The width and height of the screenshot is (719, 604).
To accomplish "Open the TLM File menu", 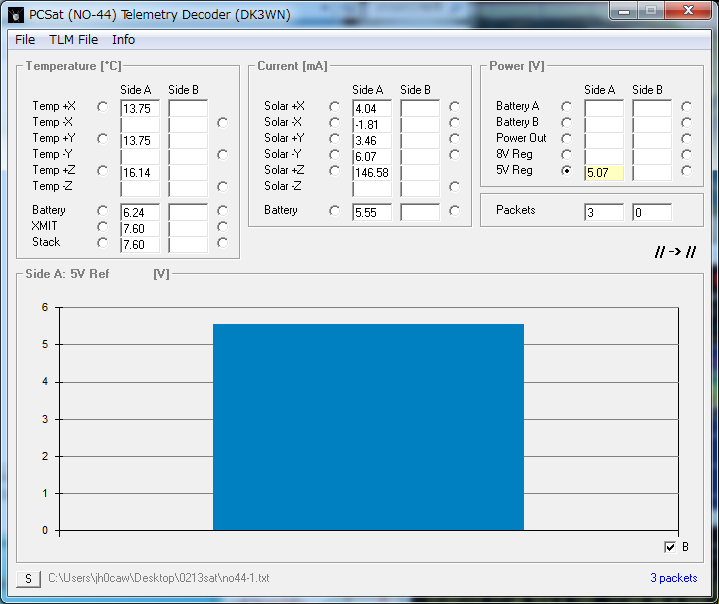I will [x=73, y=40].
